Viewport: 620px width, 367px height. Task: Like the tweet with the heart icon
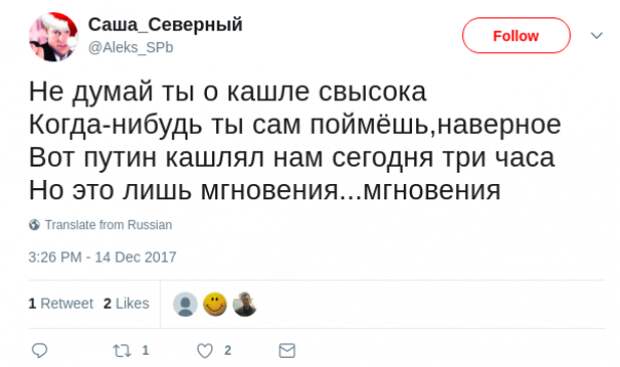(205, 351)
